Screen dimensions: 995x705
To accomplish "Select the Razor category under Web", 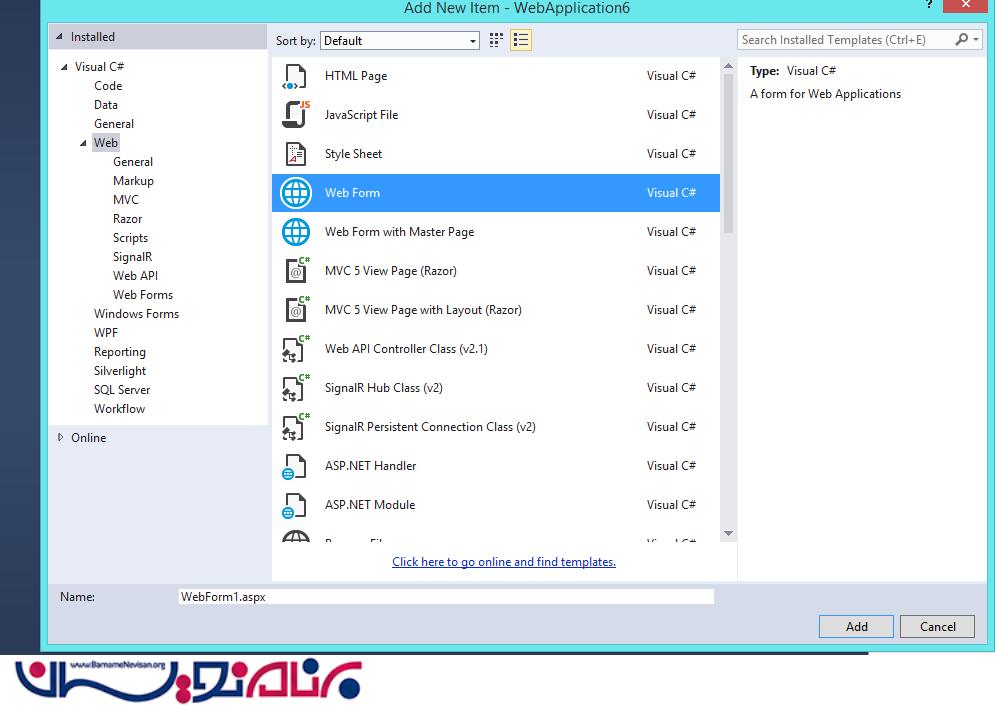I will 127,219.
